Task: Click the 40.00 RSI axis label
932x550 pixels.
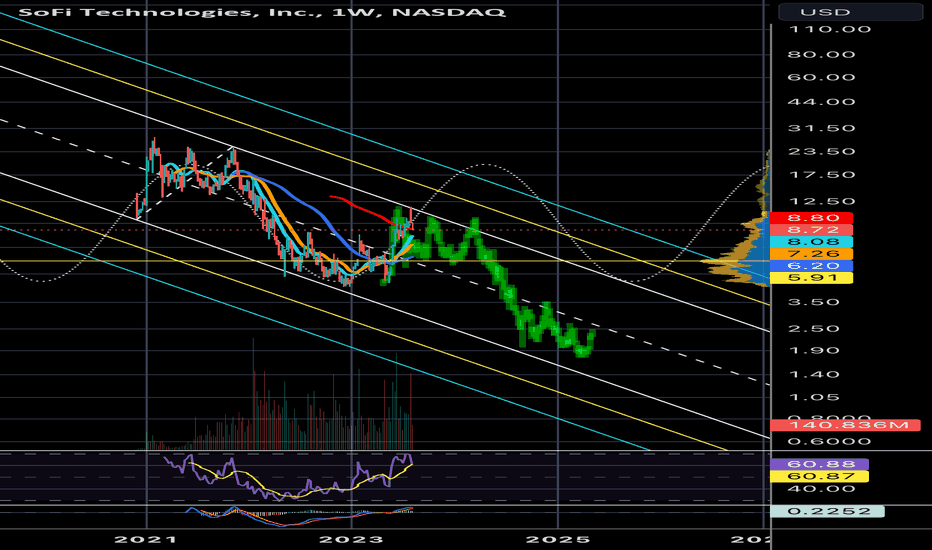Action: pos(821,489)
